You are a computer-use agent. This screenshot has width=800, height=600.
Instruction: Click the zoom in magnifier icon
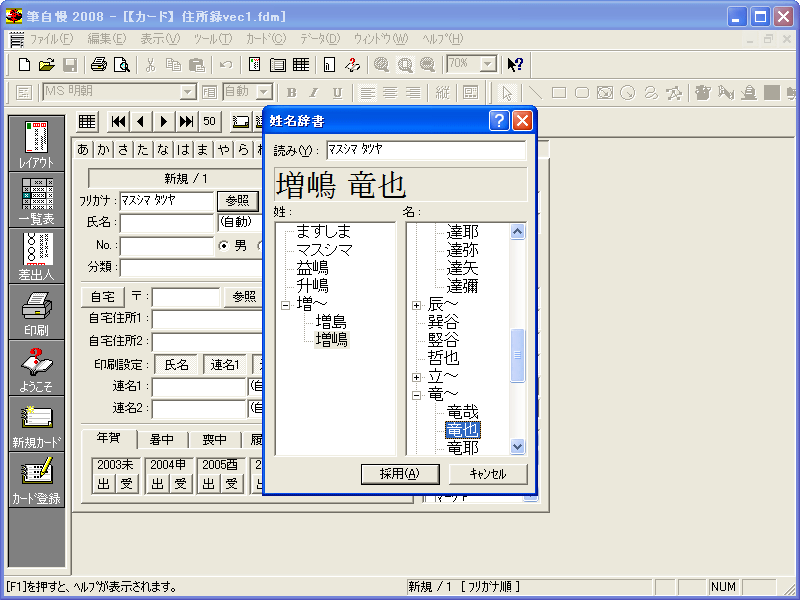pos(381,65)
